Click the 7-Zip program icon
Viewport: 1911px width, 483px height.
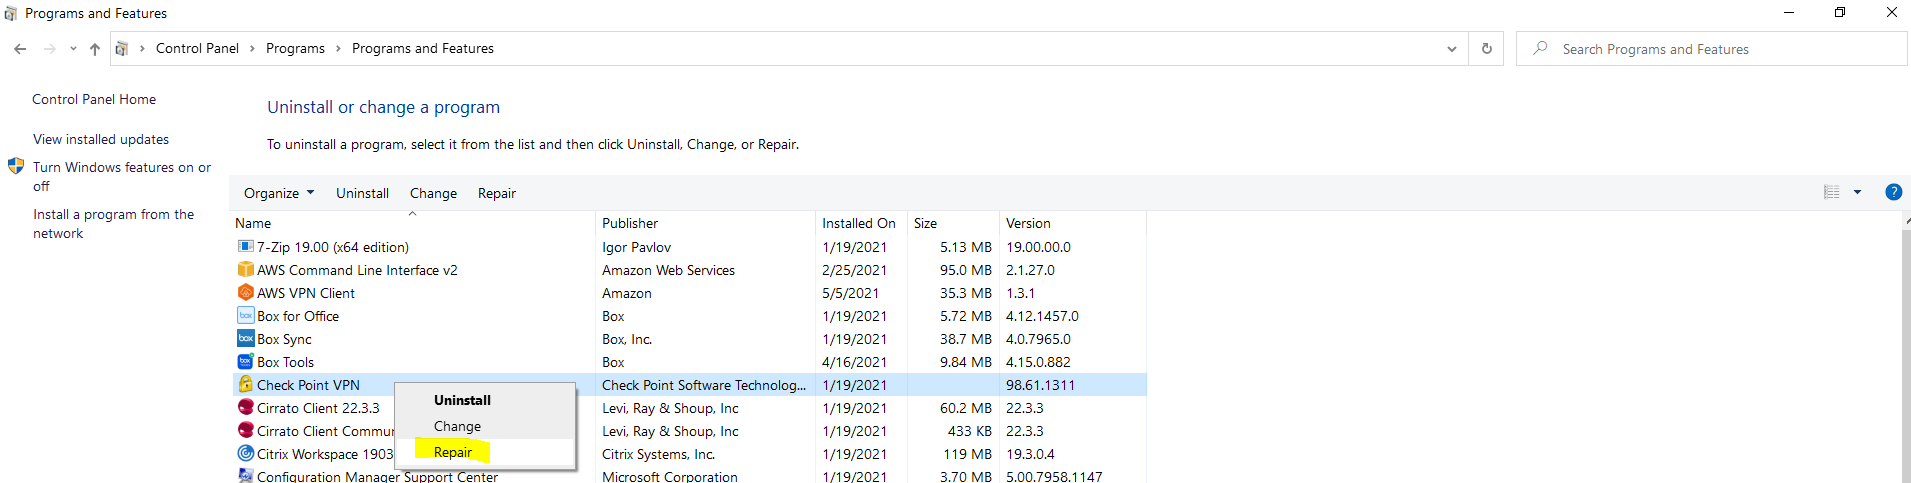coord(245,246)
